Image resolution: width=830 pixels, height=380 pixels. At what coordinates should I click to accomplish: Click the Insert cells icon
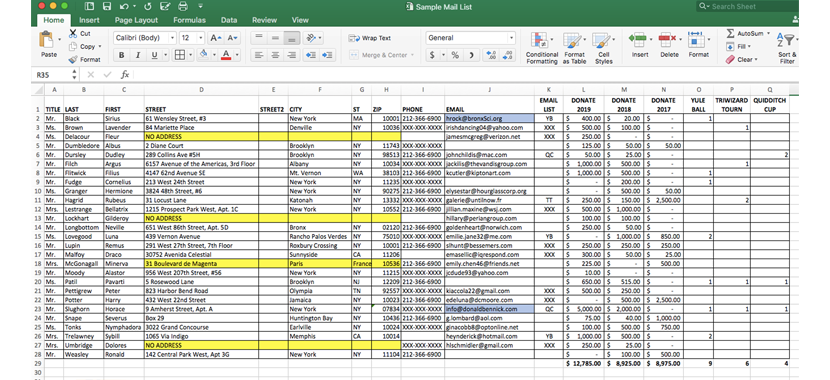point(637,39)
